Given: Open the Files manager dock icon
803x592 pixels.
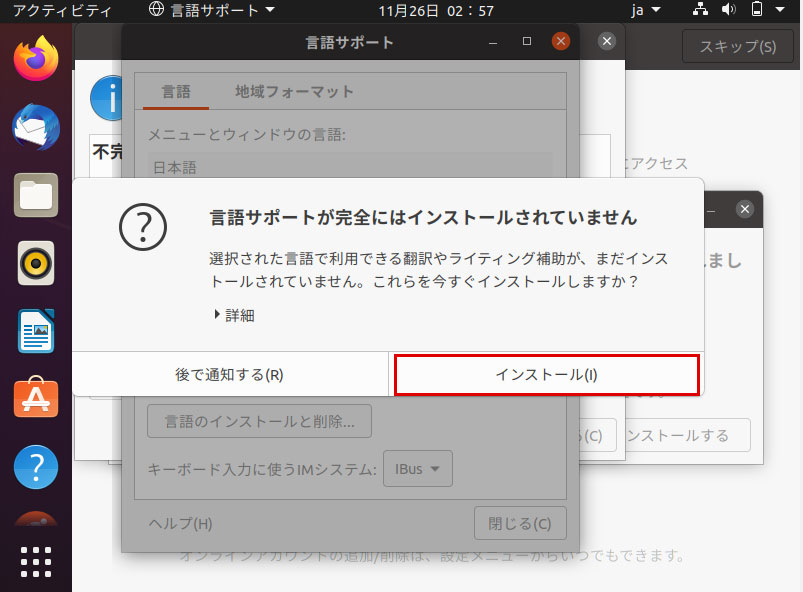Looking at the screenshot, I should click(x=36, y=195).
